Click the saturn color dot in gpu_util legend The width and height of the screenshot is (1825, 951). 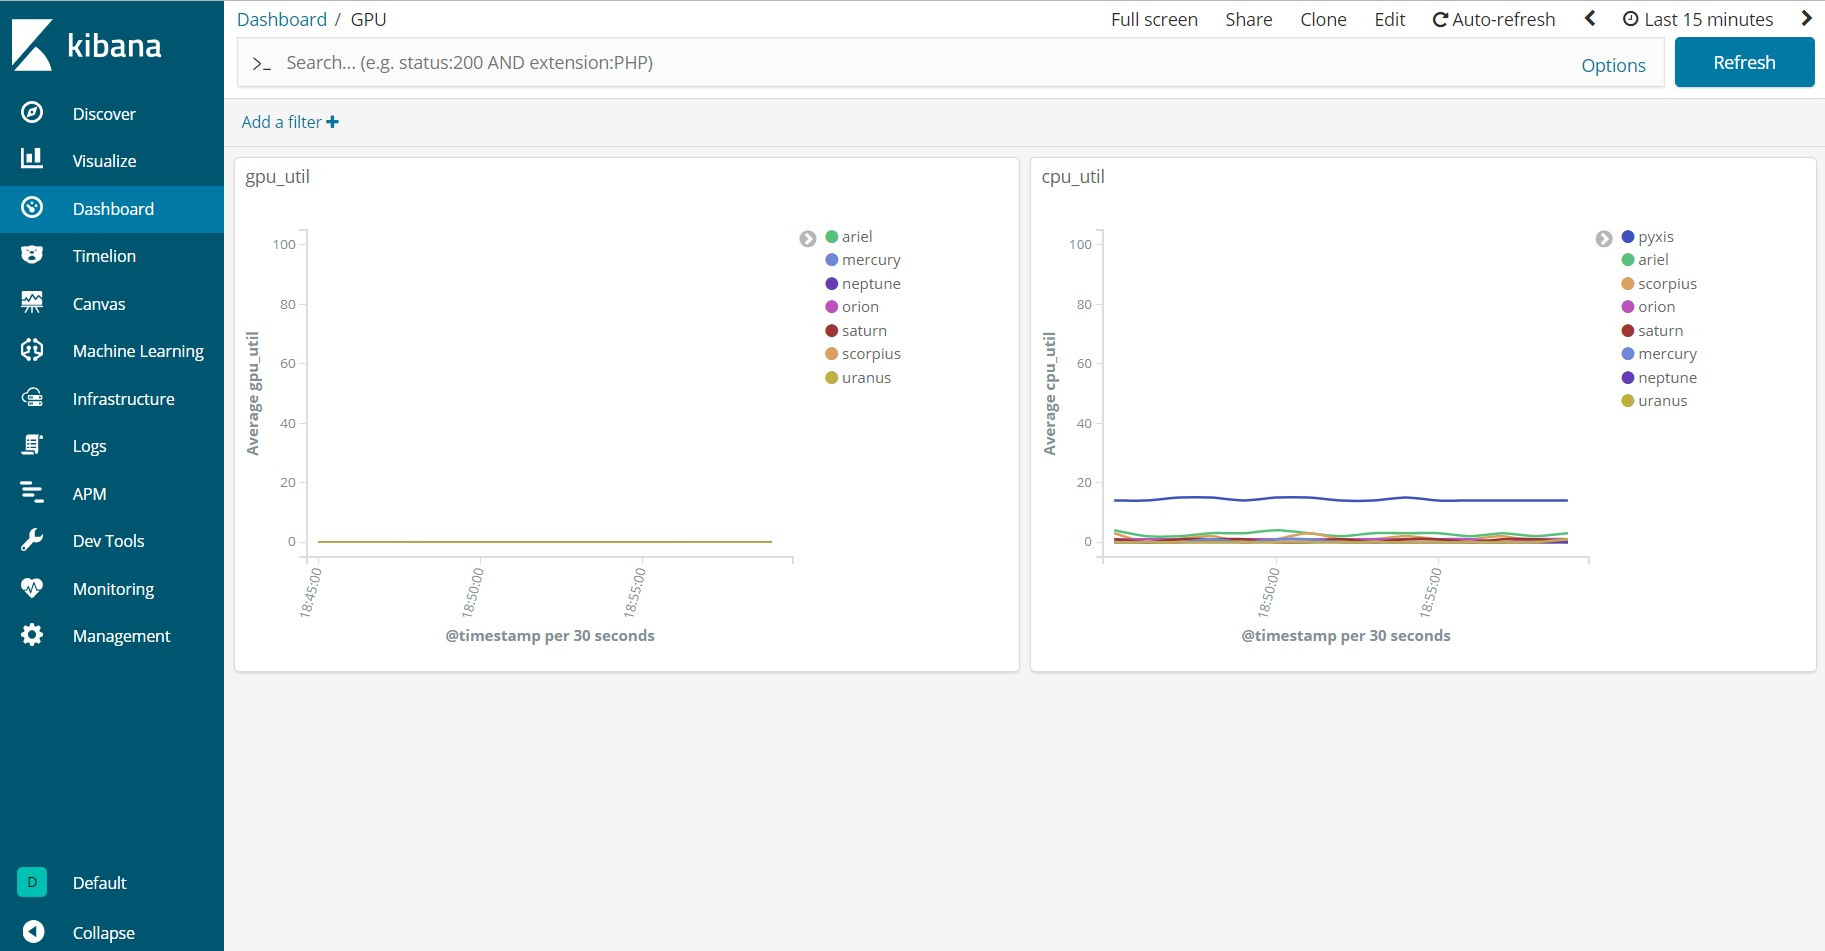pos(831,331)
